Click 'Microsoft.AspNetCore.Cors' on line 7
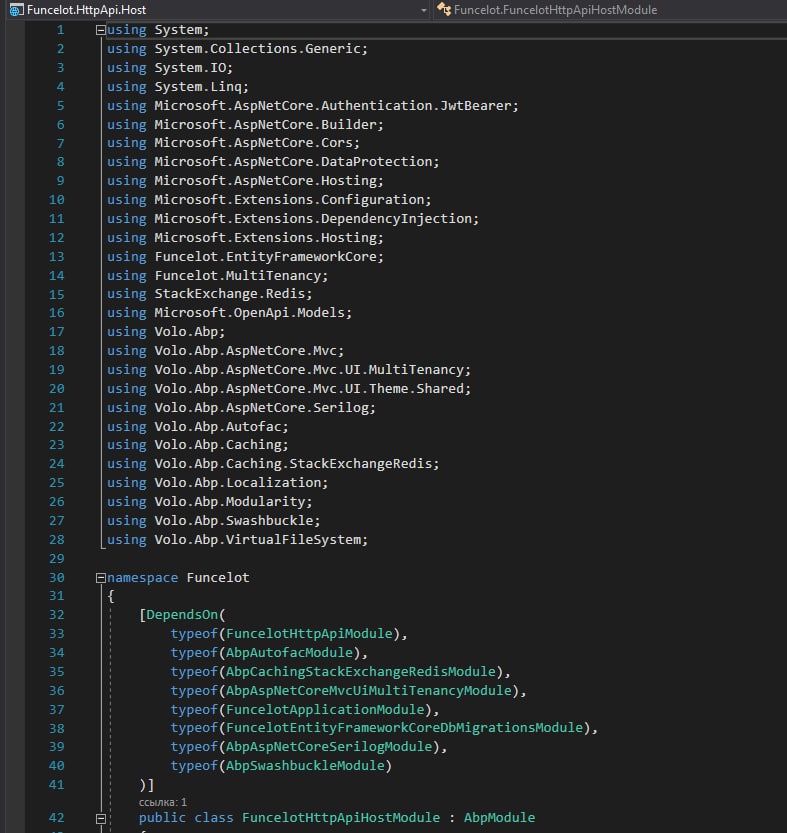This screenshot has height=833, width=787. tap(253, 143)
